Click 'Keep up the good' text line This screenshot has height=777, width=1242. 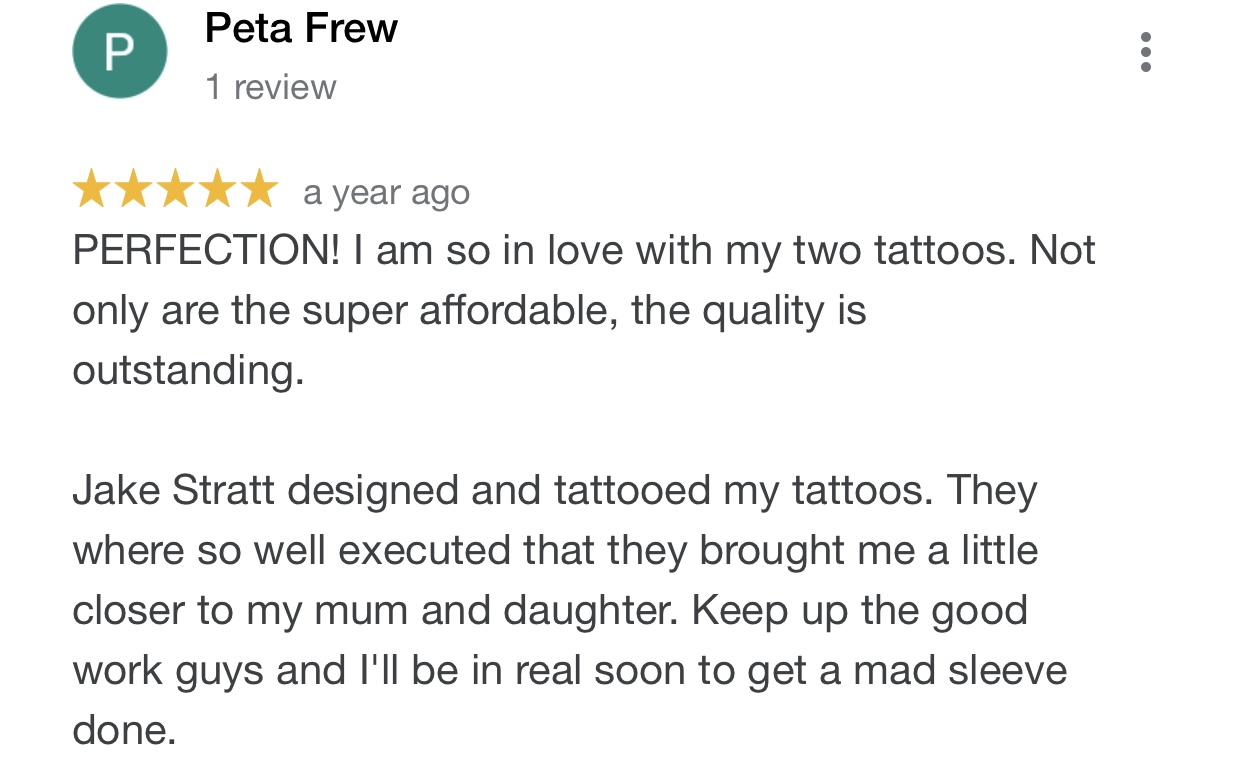point(859,611)
